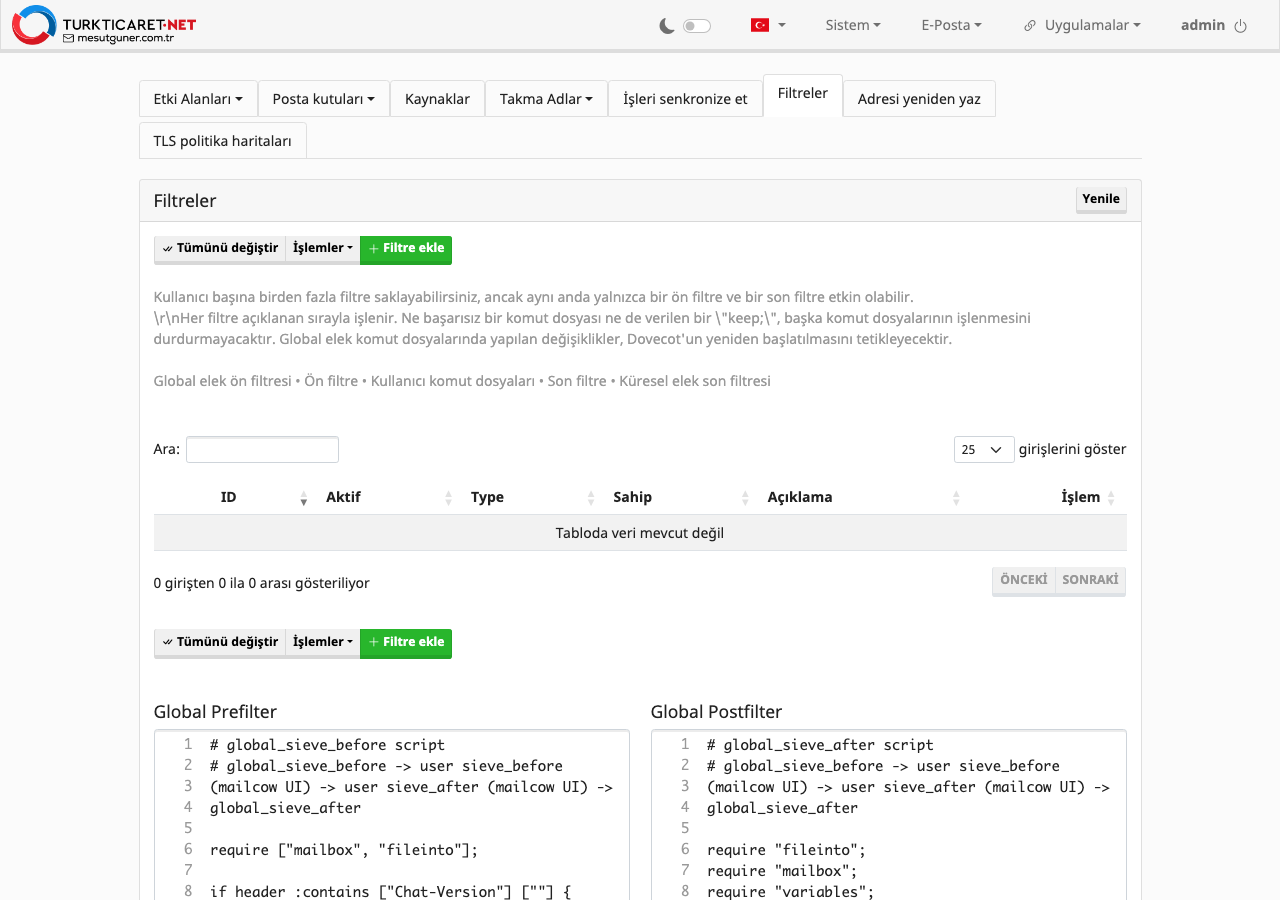Open the E-Posta menu
The image size is (1280, 900).
tap(951, 25)
